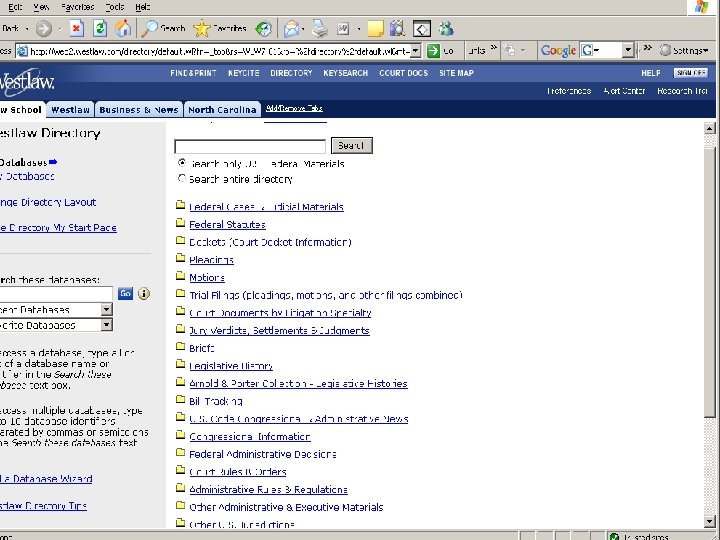This screenshot has width=720, height=540.
Task: Go to browser Home page icon
Action: click(123, 29)
